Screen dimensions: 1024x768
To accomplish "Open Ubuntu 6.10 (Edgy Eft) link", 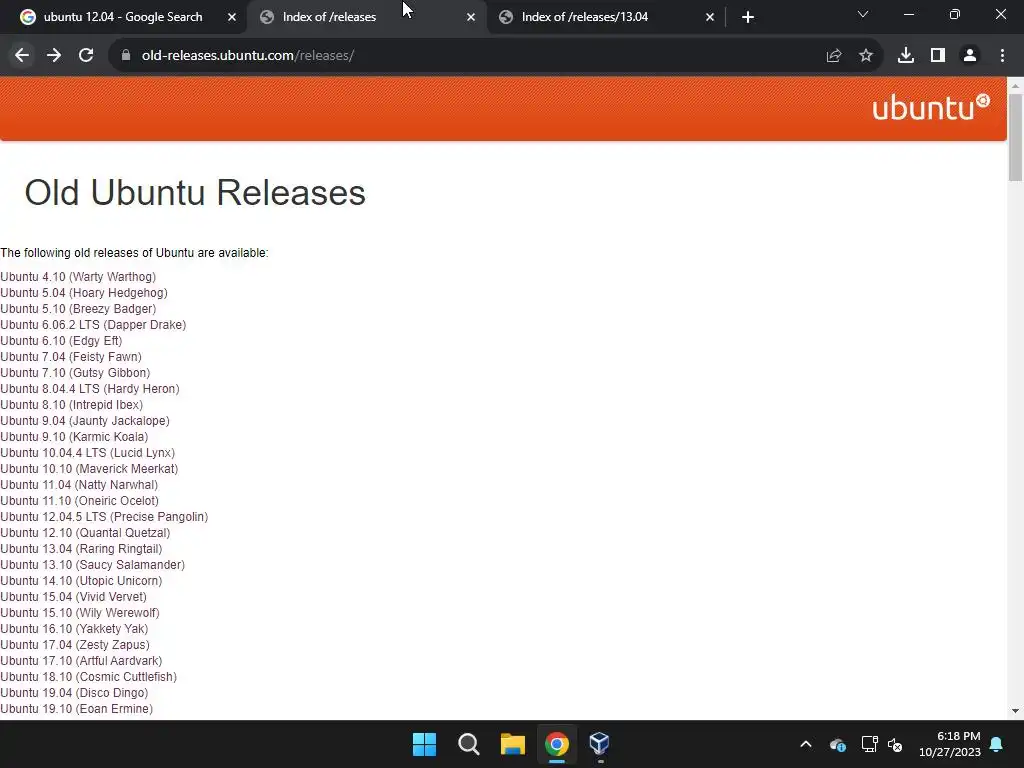I will [61, 341].
